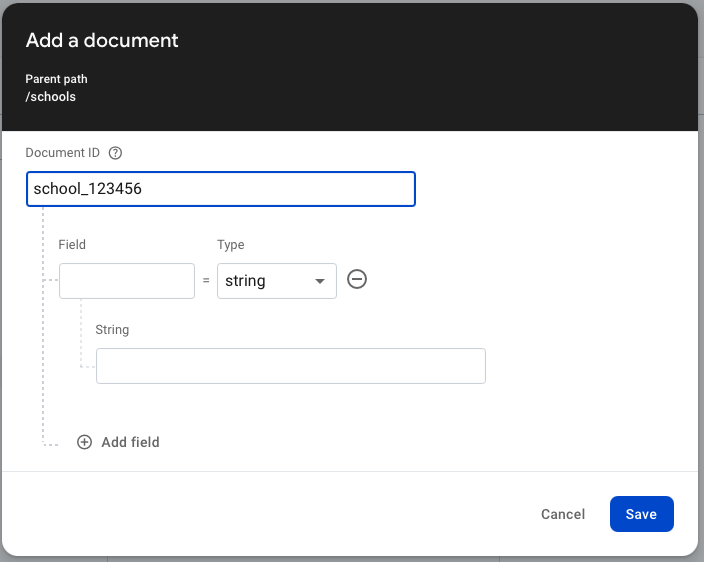
Task: Click the Add field label
Action: (131, 442)
